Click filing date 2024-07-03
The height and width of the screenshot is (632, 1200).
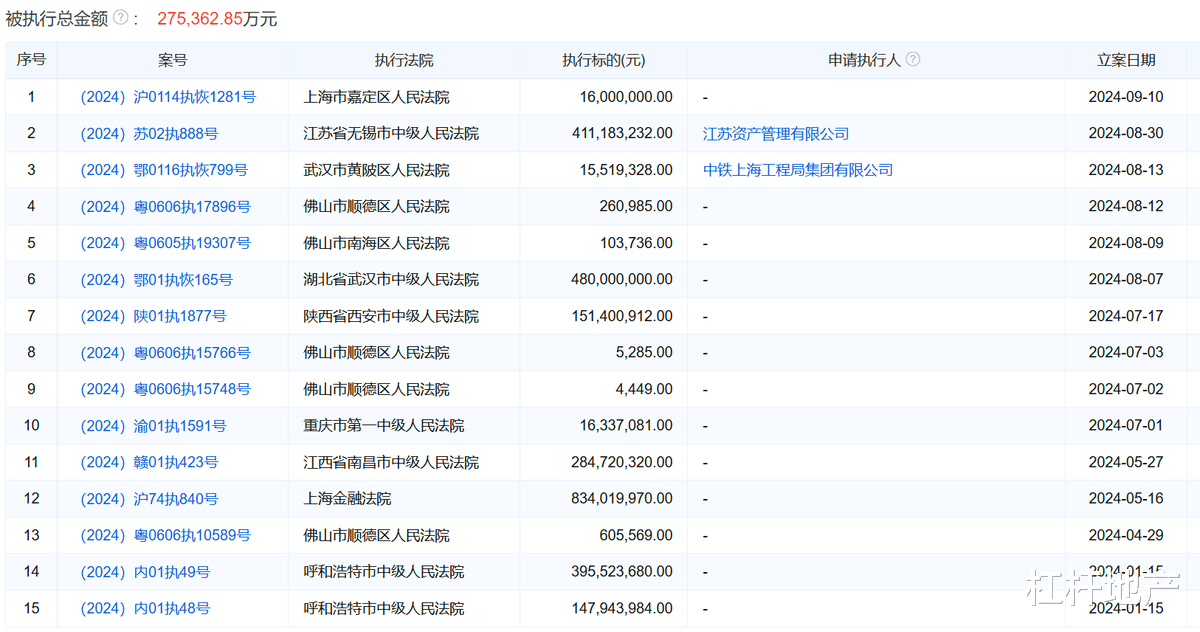[x=1126, y=353]
